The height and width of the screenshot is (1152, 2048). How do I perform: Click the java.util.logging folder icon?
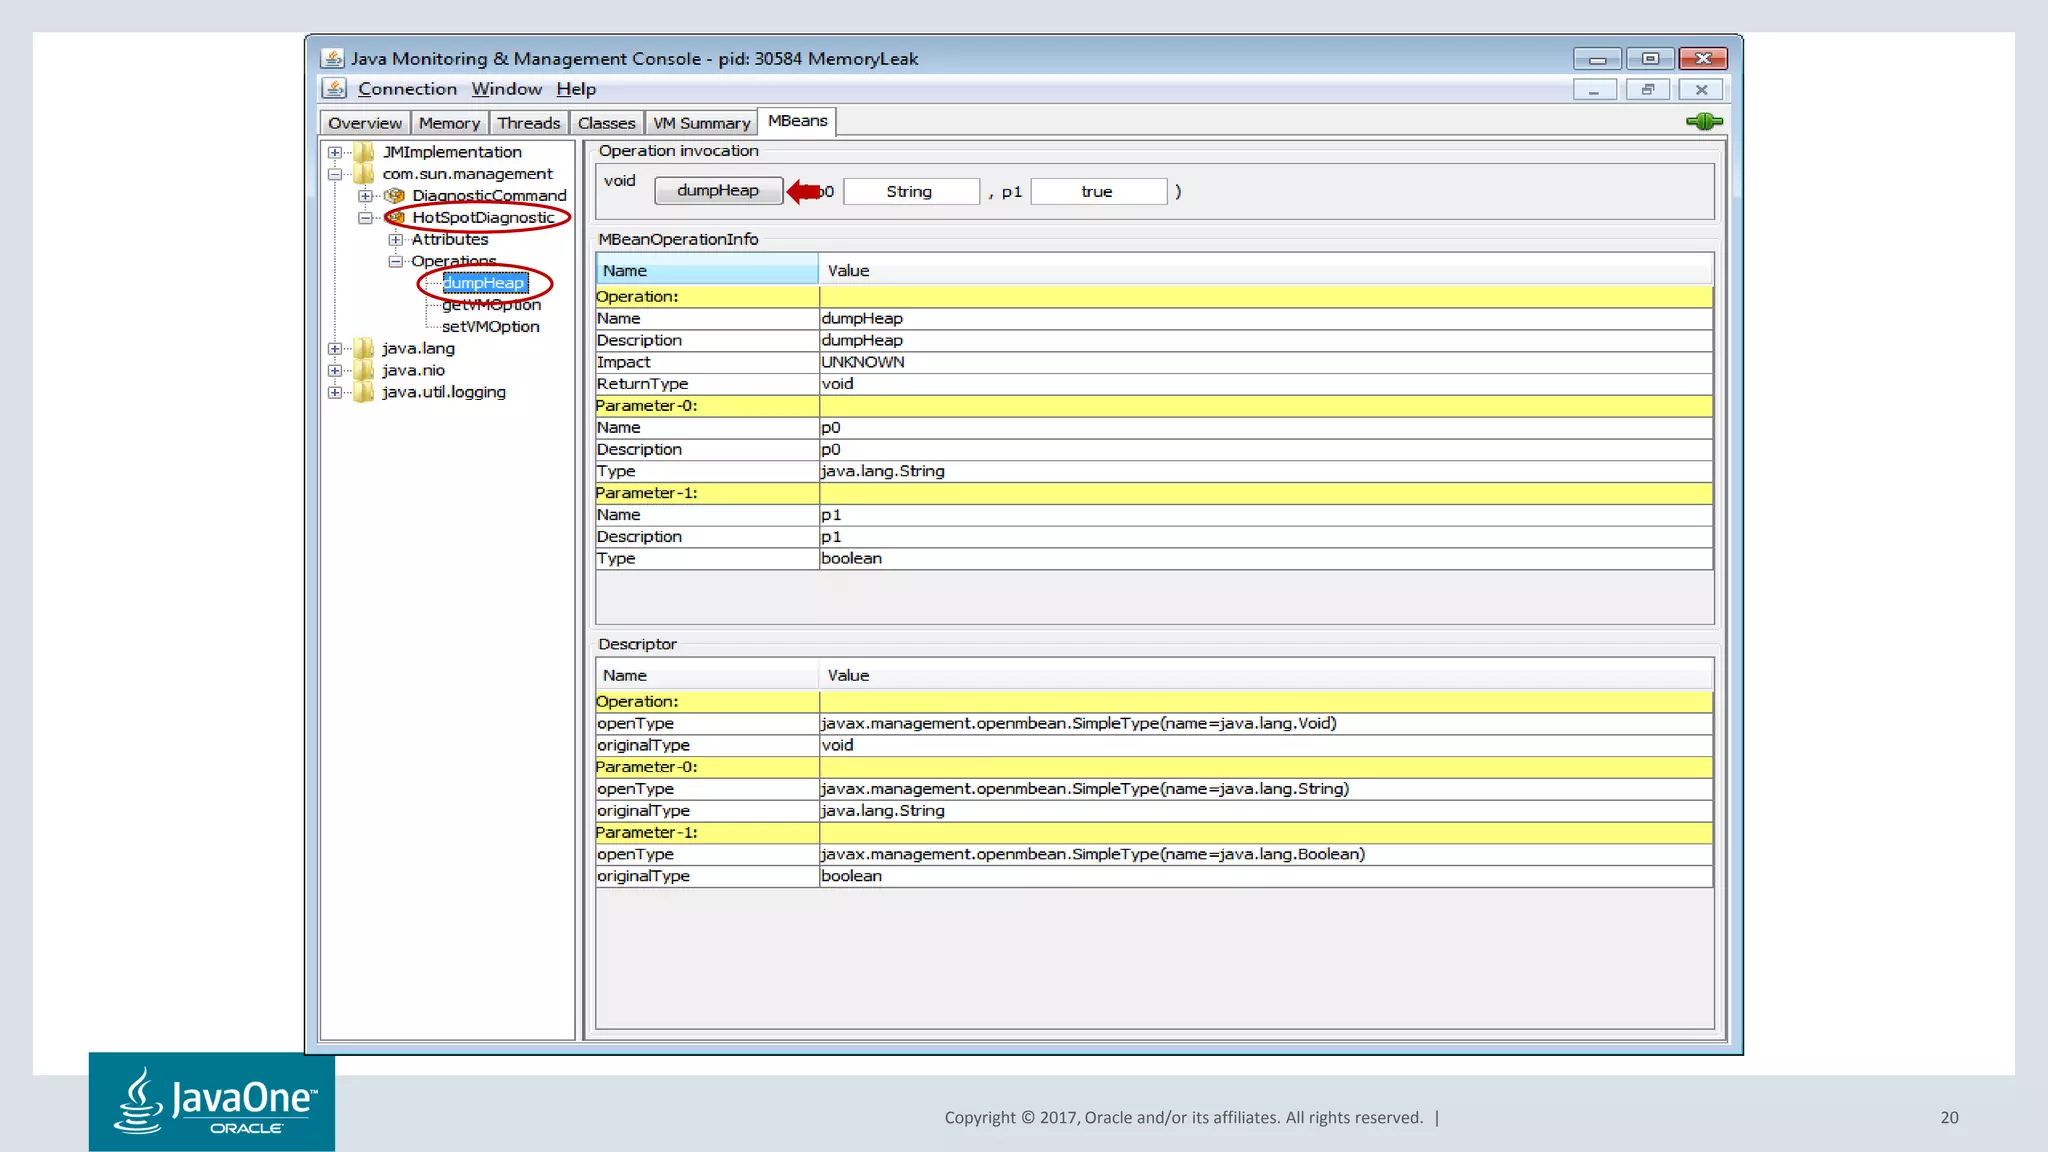pyautogui.click(x=365, y=393)
